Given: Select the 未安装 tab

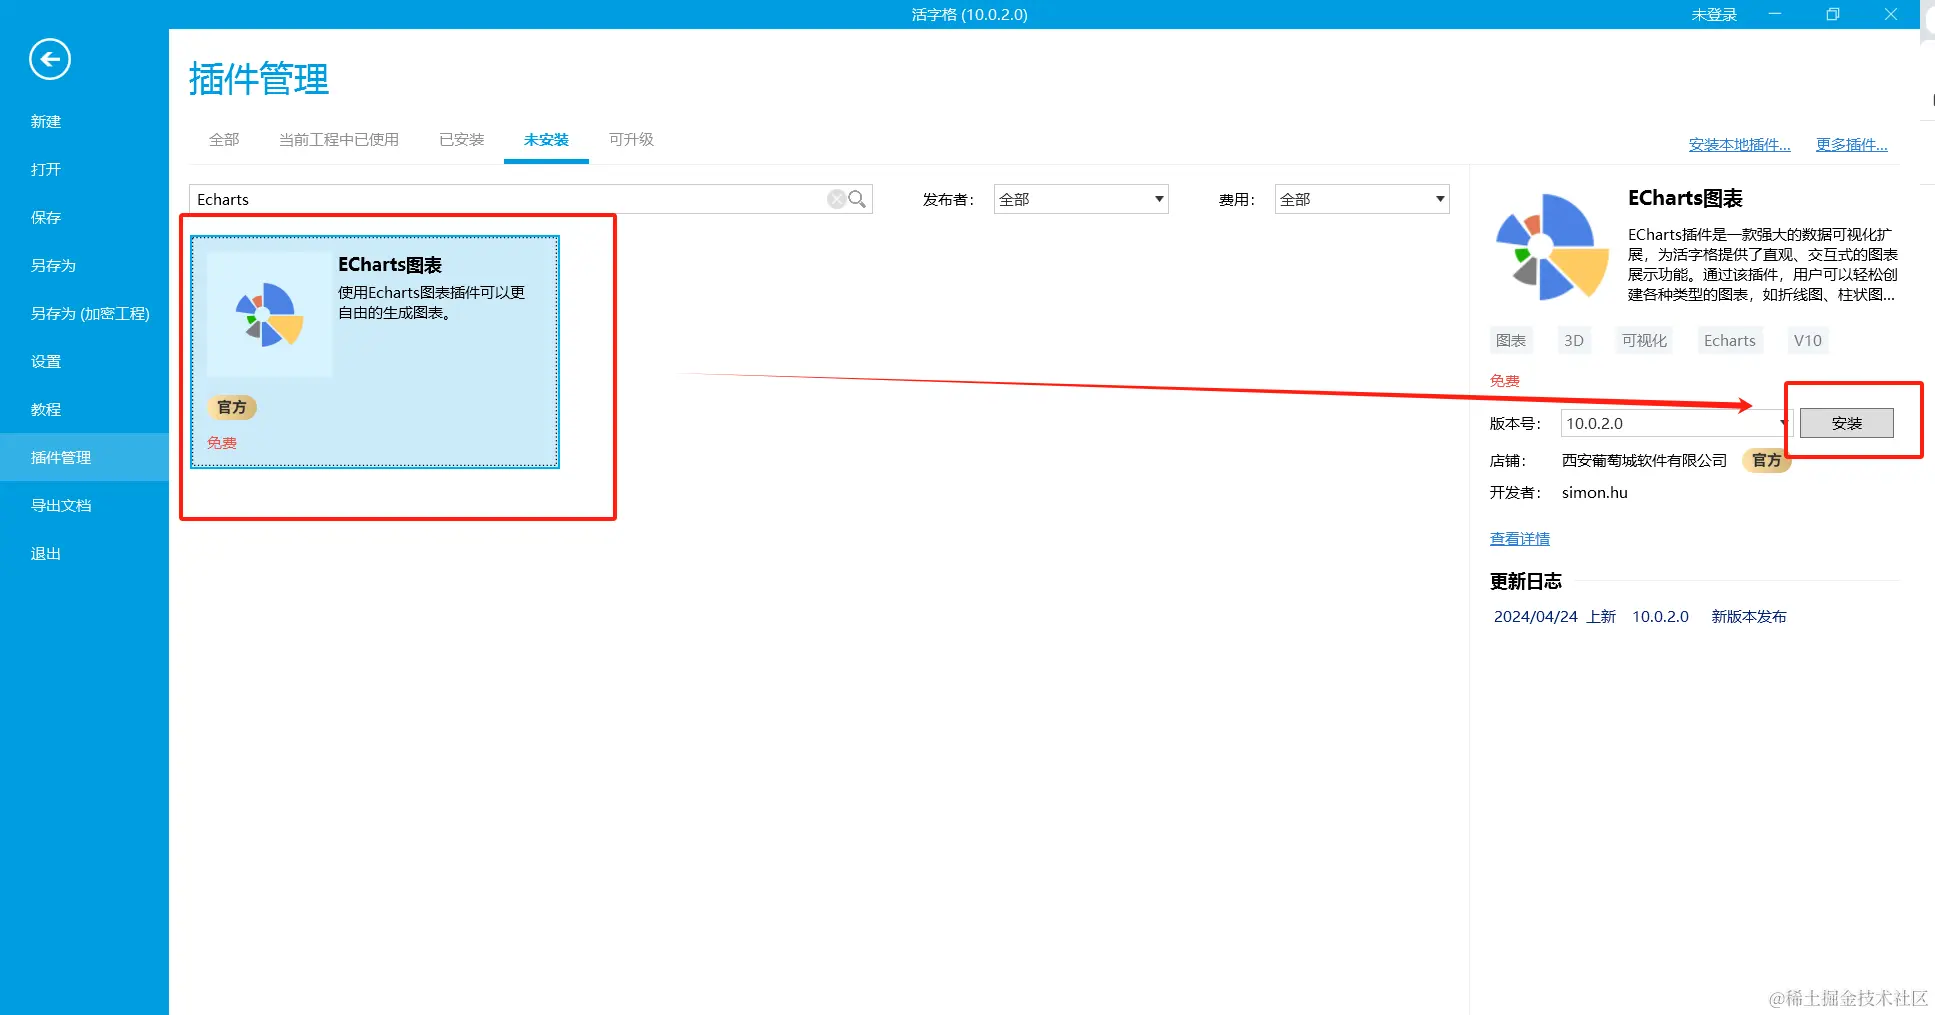Looking at the screenshot, I should click(x=546, y=140).
